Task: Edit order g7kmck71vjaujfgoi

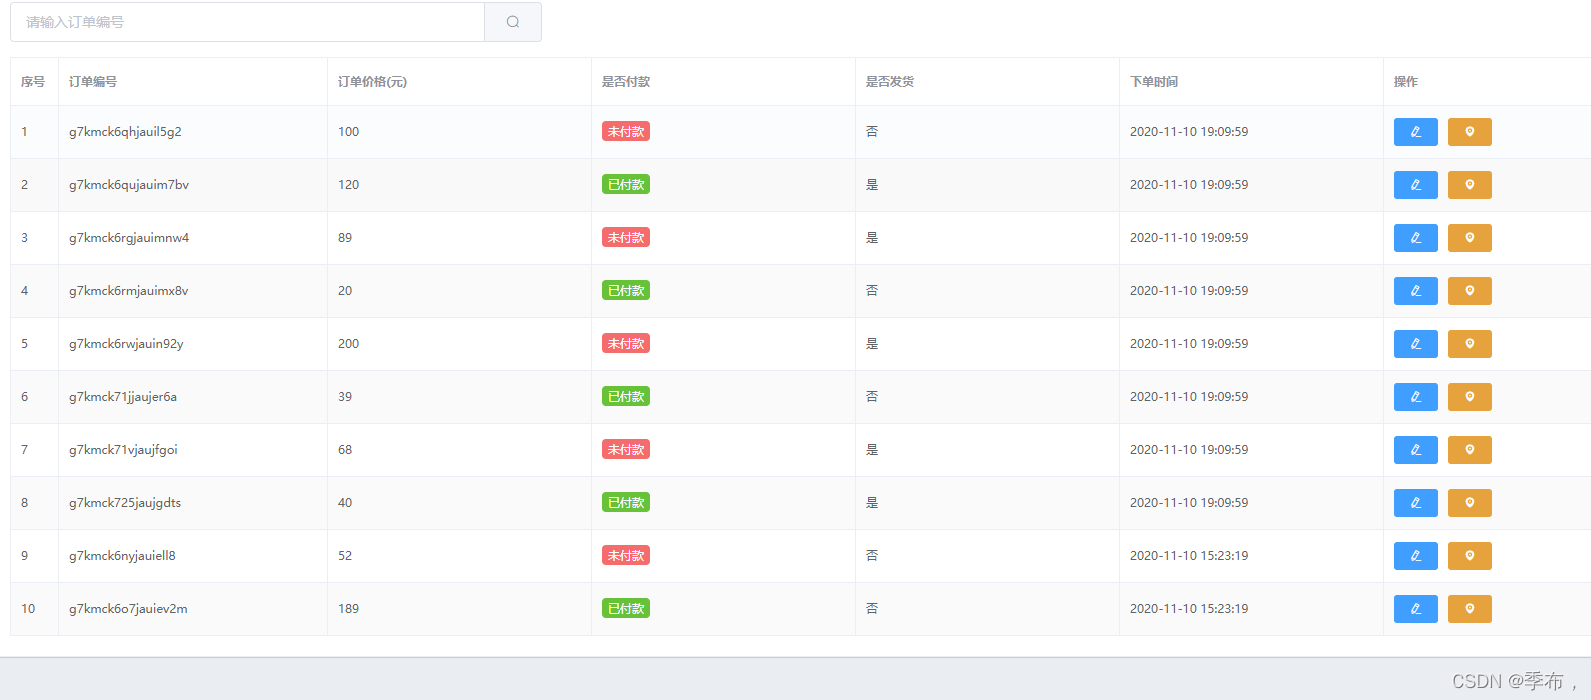Action: 1415,450
